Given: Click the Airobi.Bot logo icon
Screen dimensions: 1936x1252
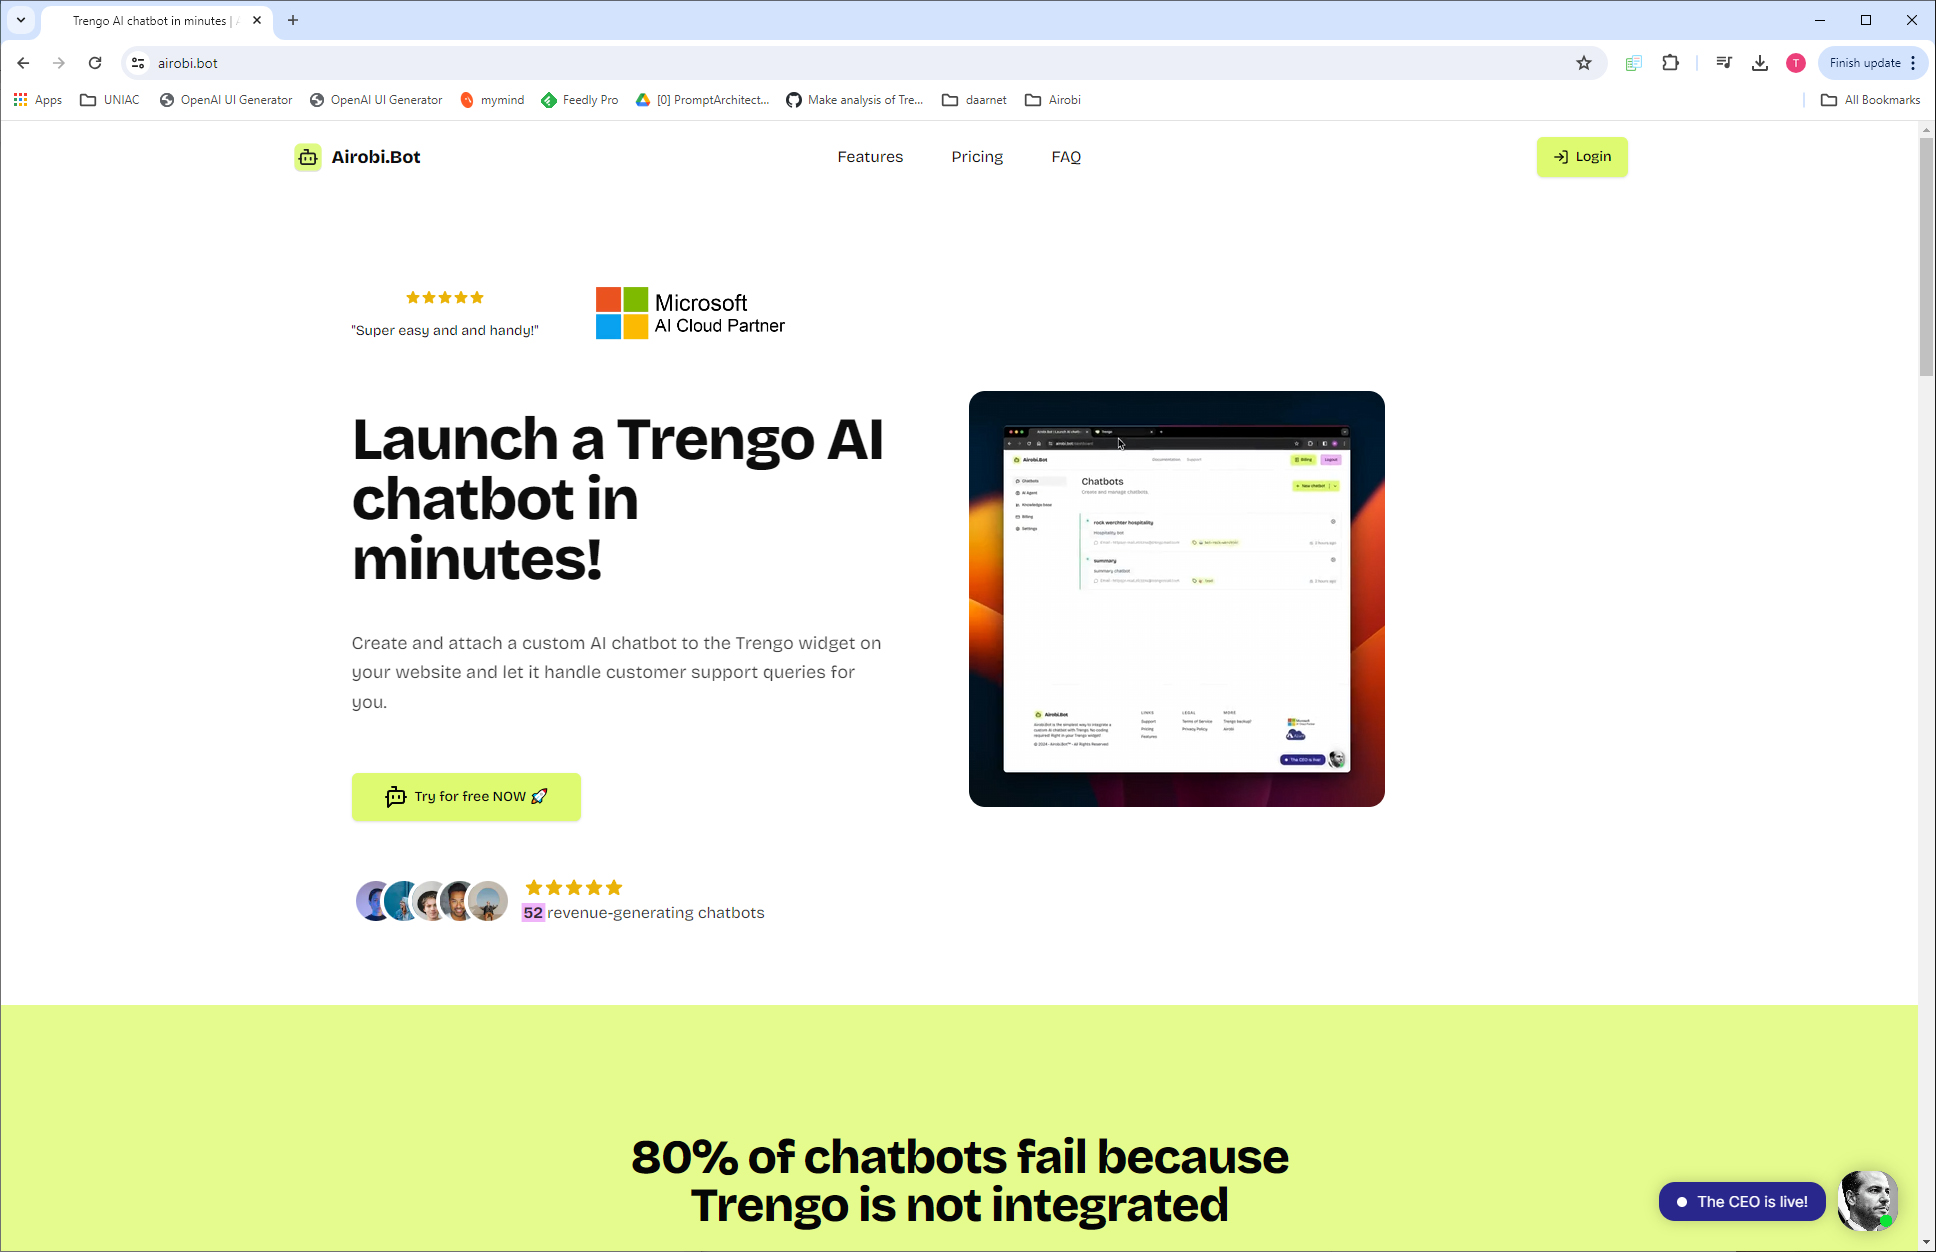Looking at the screenshot, I should [x=308, y=157].
